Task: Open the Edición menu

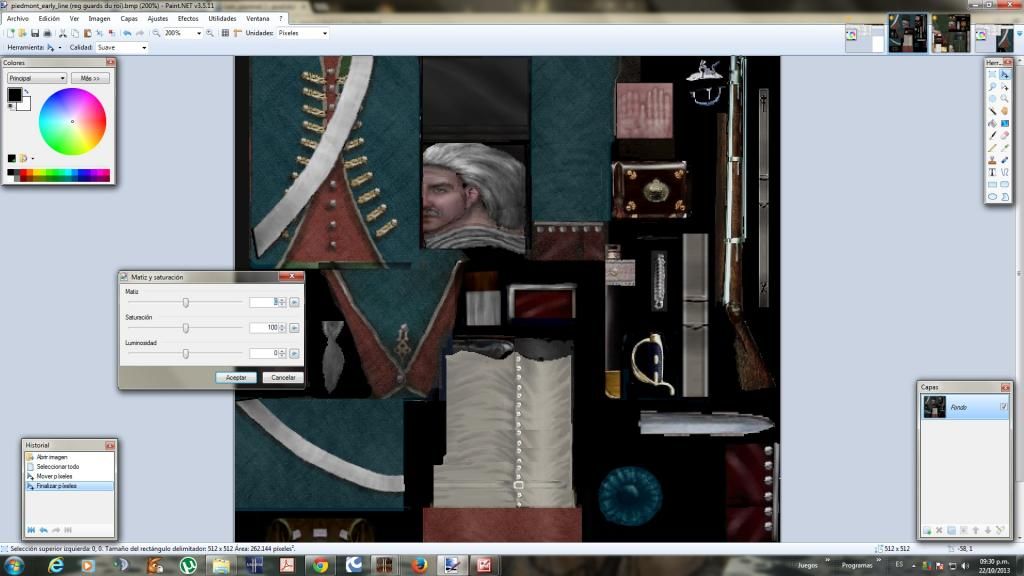Action: click(49, 18)
